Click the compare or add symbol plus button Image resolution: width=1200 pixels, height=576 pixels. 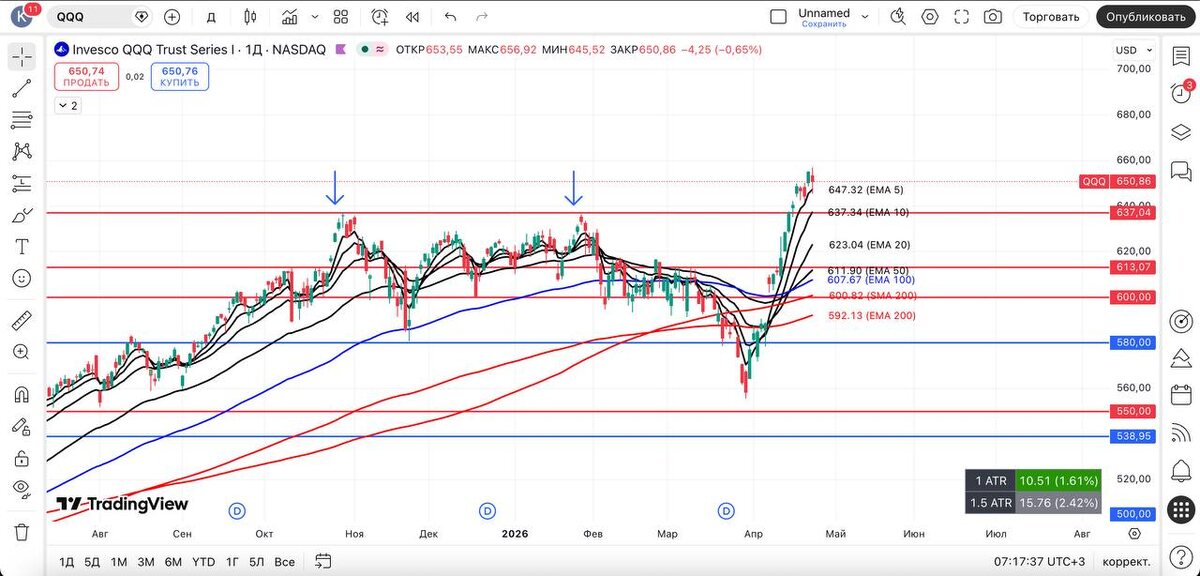172,17
